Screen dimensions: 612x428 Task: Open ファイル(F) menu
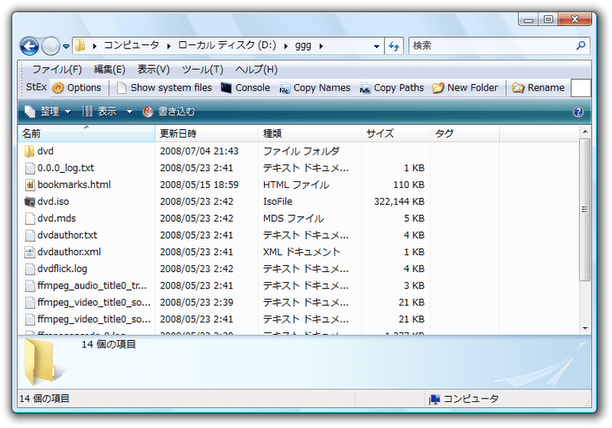(x=57, y=69)
